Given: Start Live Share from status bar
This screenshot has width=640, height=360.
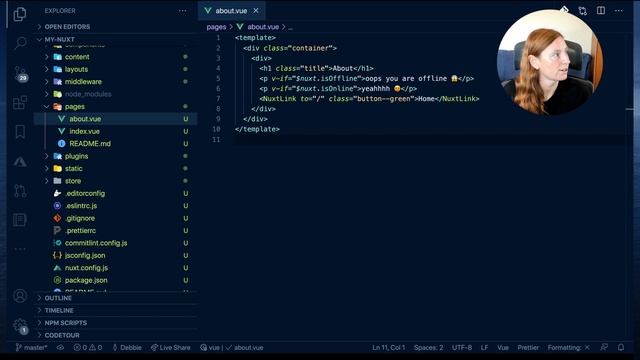Looking at the screenshot, I should 171,348.
